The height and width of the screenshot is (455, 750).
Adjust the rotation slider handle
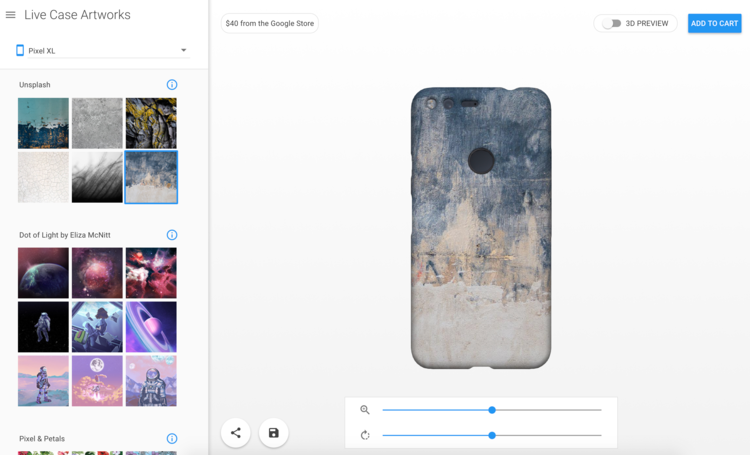click(x=492, y=435)
